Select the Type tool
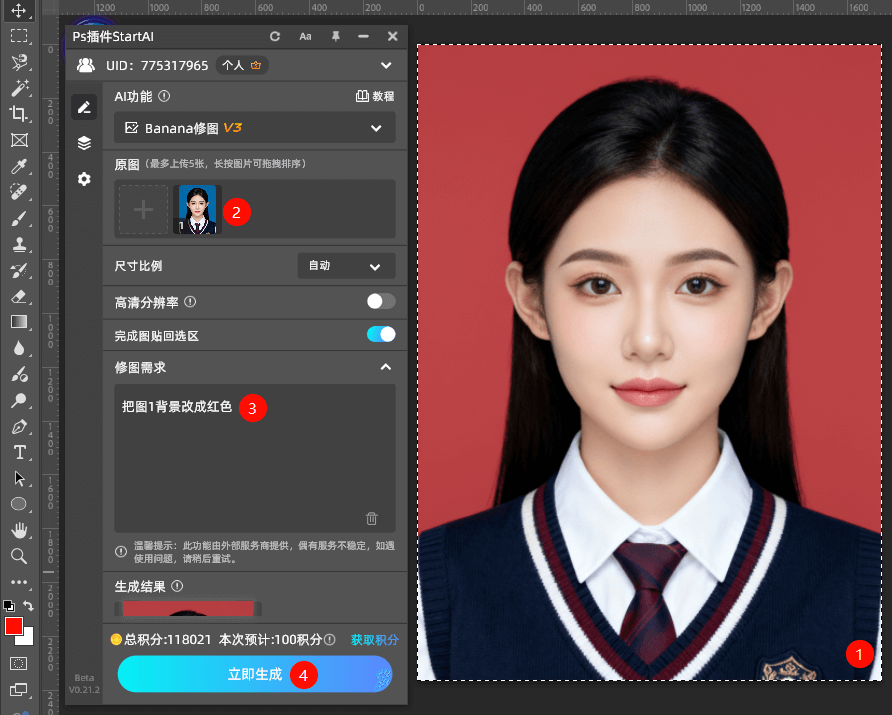This screenshot has height=715, width=892. point(20,451)
